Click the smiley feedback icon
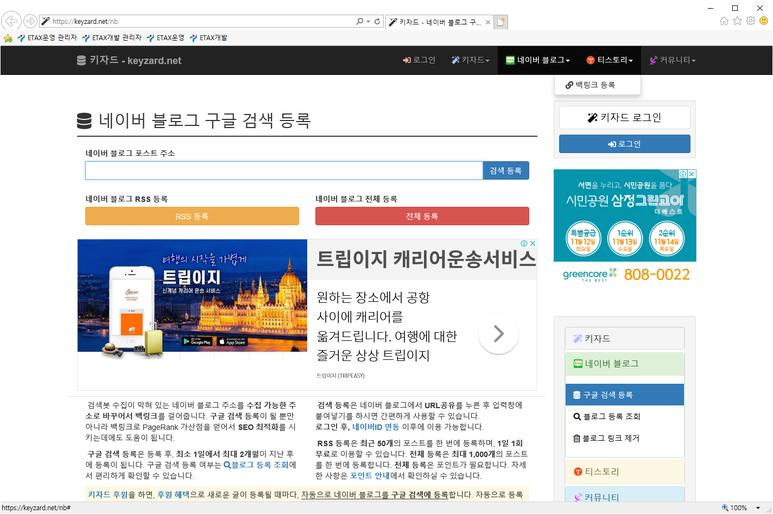 [x=764, y=21]
